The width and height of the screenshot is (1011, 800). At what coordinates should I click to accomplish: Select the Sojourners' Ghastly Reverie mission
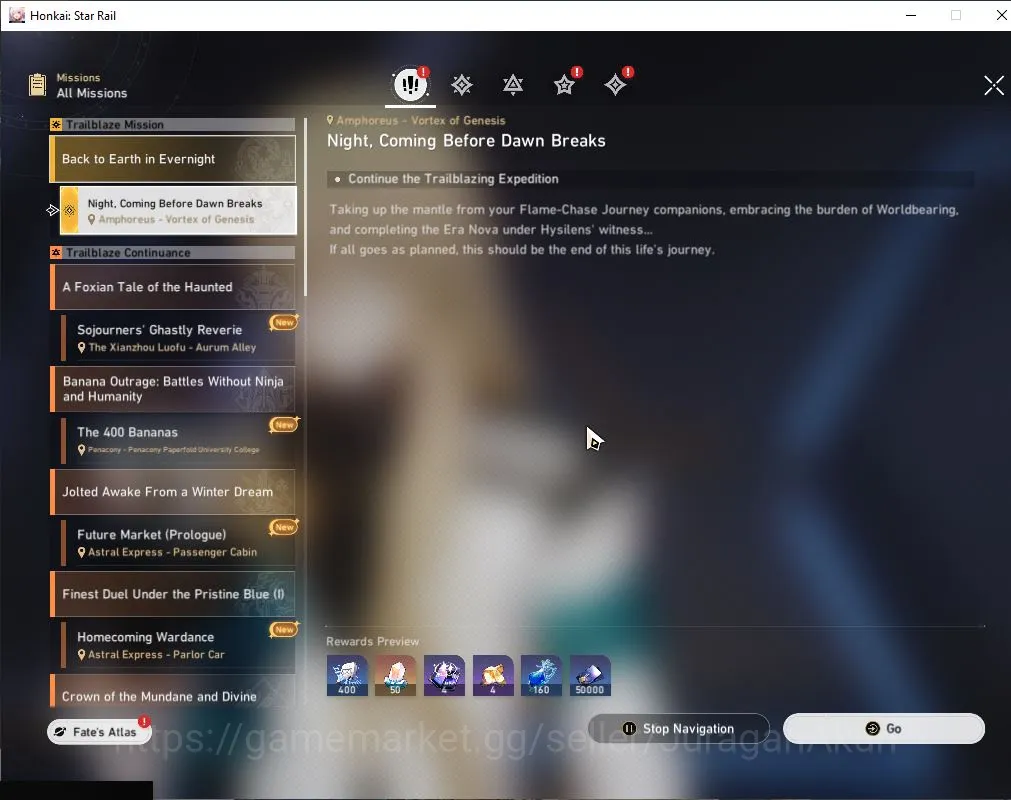pos(178,338)
